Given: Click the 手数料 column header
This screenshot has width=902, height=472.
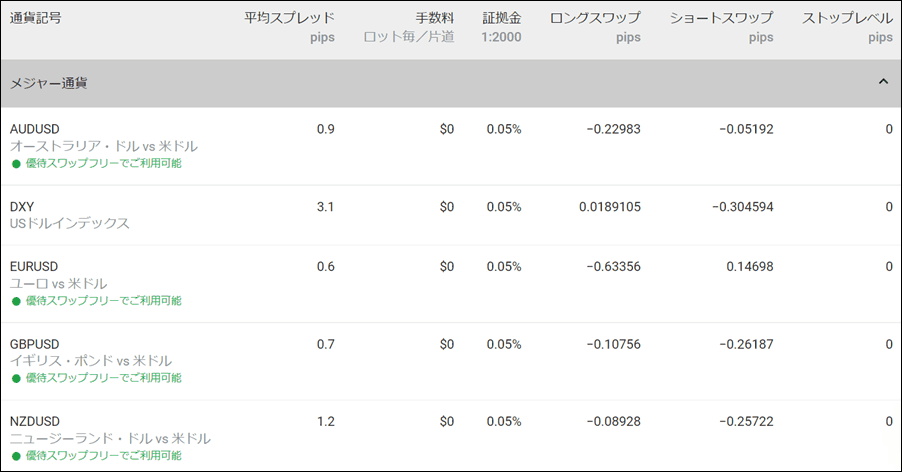Looking at the screenshot, I should point(435,18).
